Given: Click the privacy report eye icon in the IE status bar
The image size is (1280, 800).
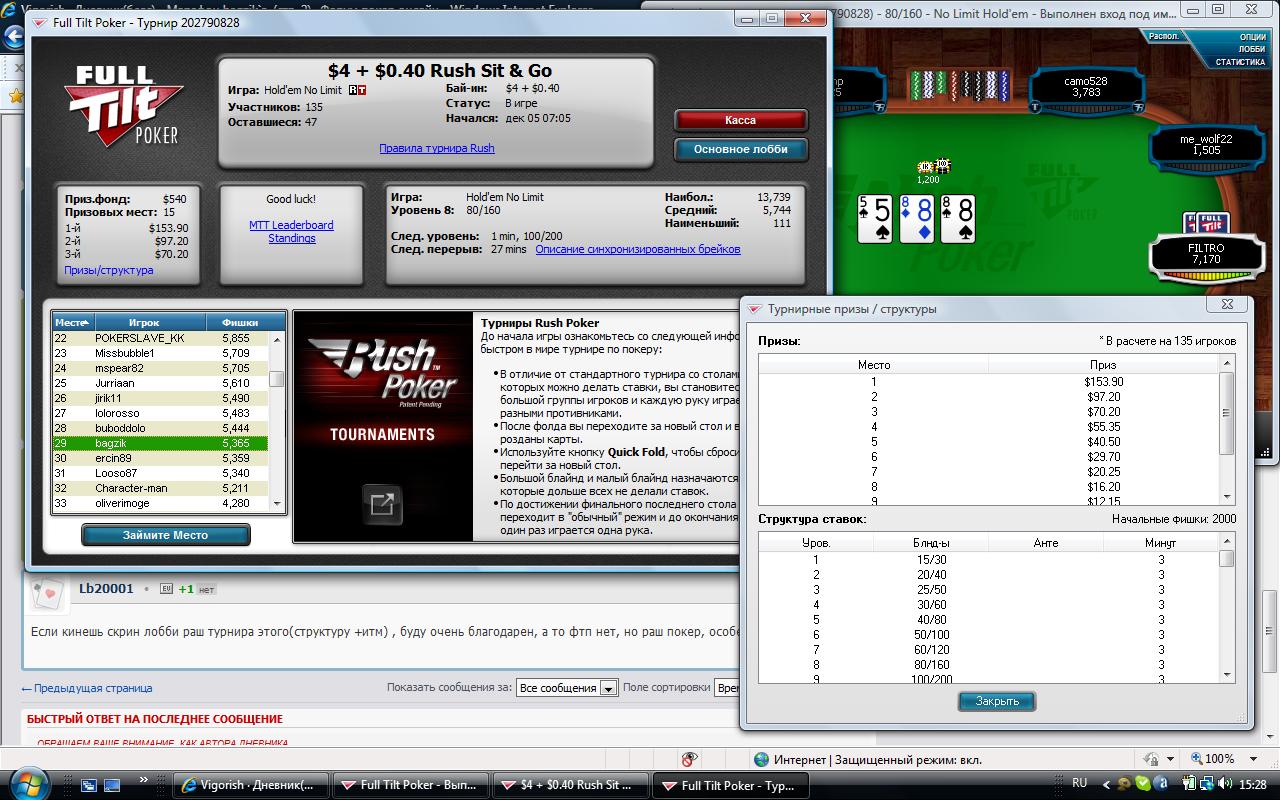Looking at the screenshot, I should [688, 759].
